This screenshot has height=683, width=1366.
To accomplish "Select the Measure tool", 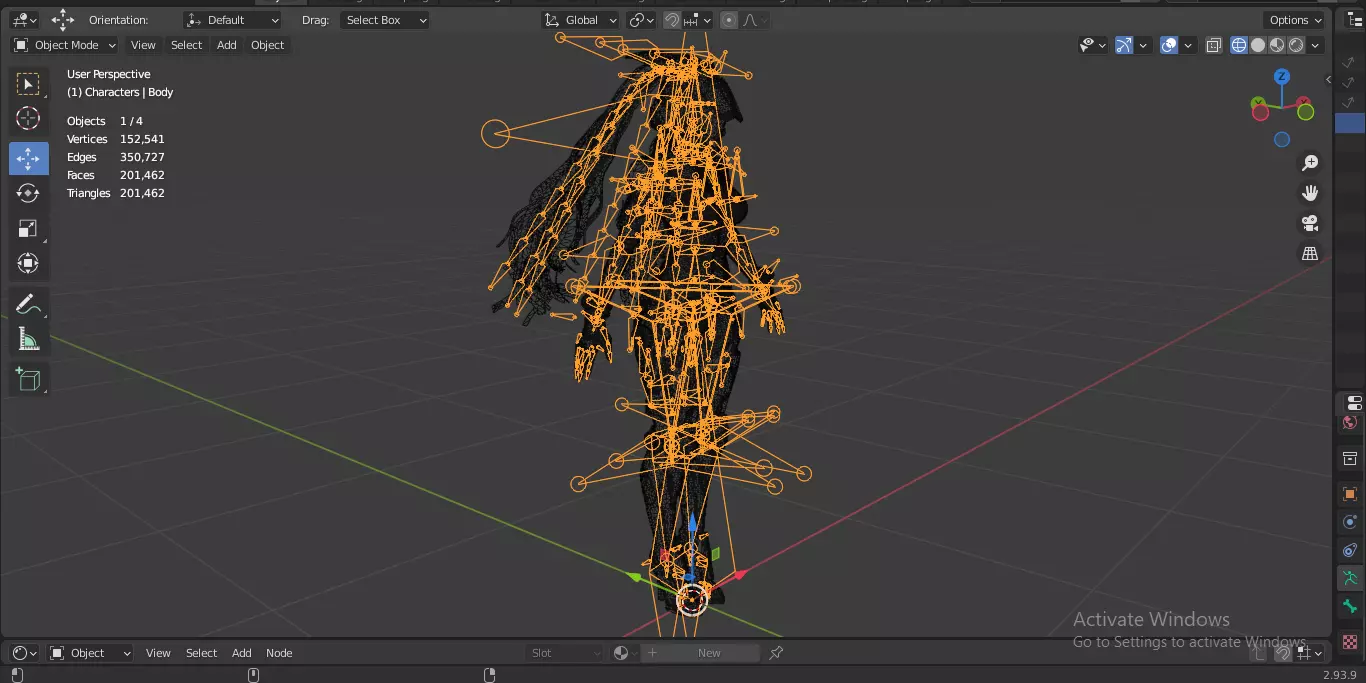I will click(28, 340).
